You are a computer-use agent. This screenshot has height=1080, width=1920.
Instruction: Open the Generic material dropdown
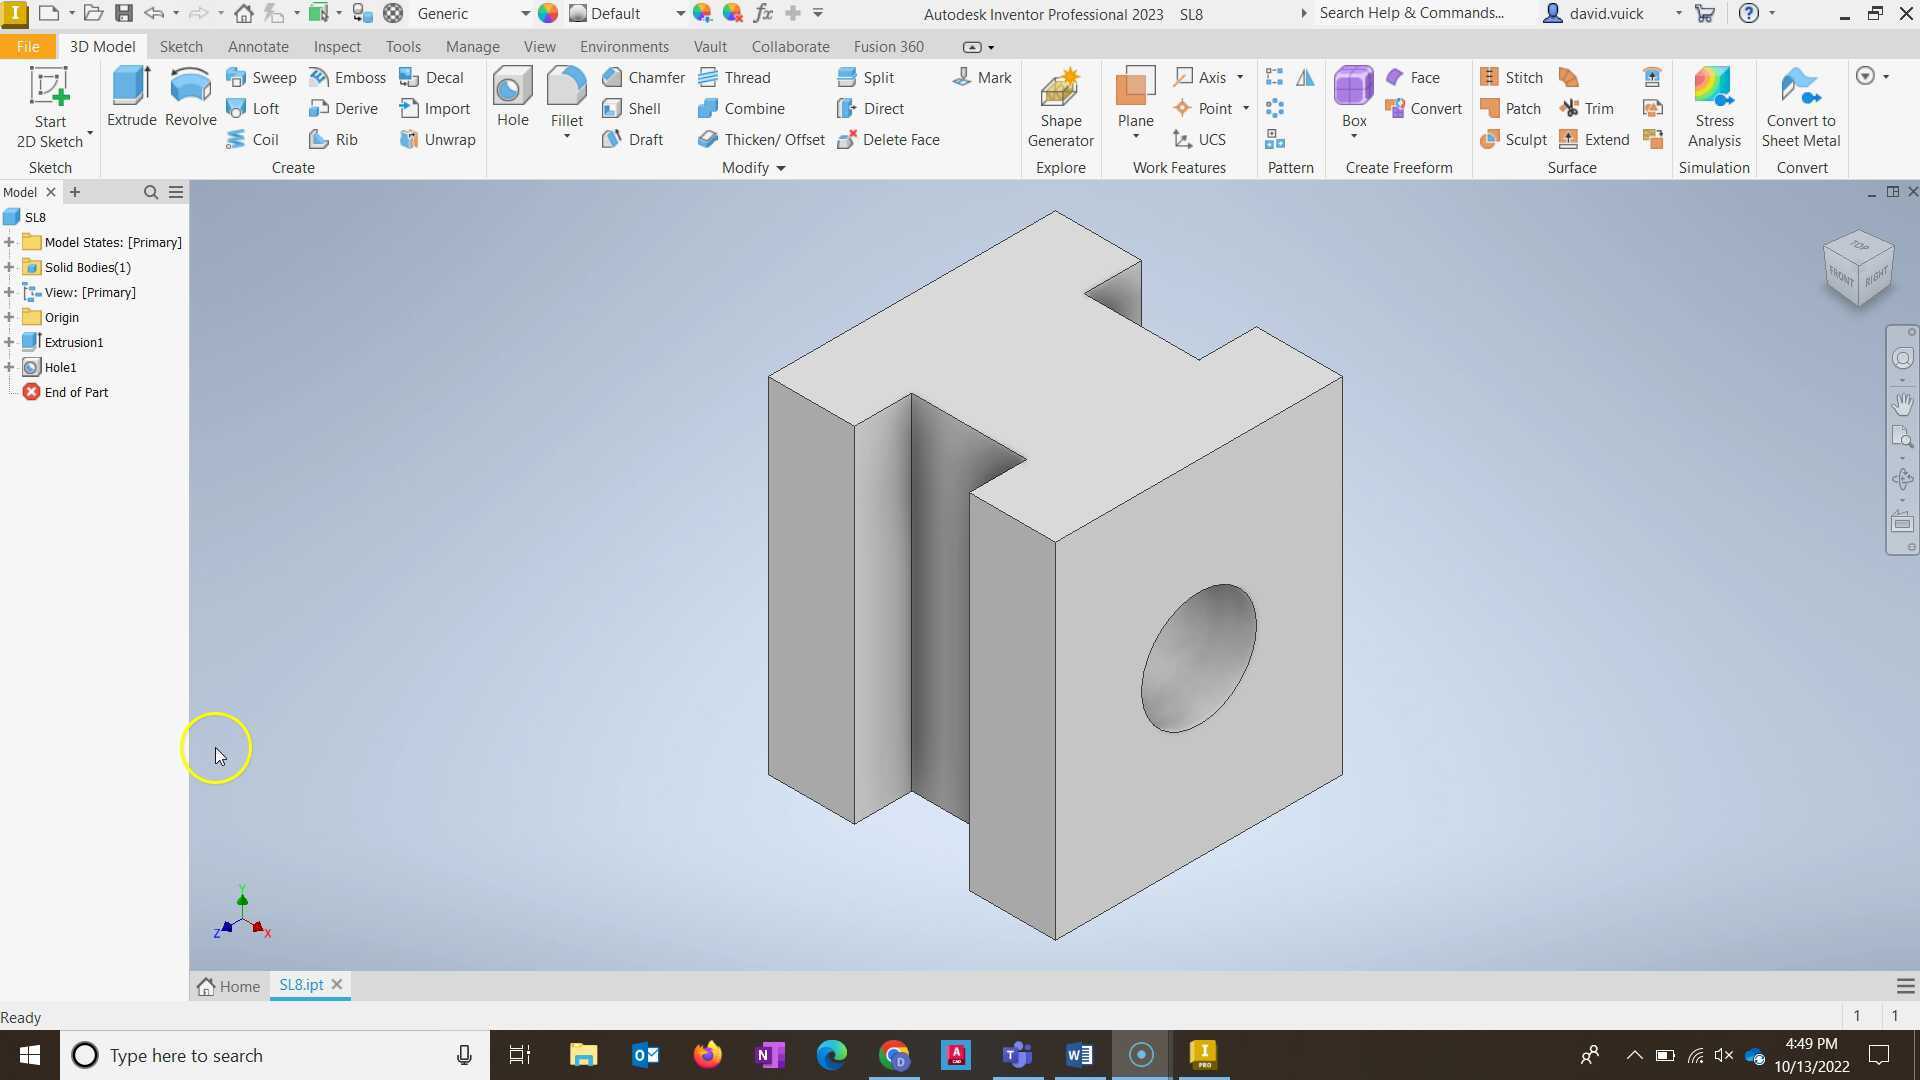click(524, 14)
